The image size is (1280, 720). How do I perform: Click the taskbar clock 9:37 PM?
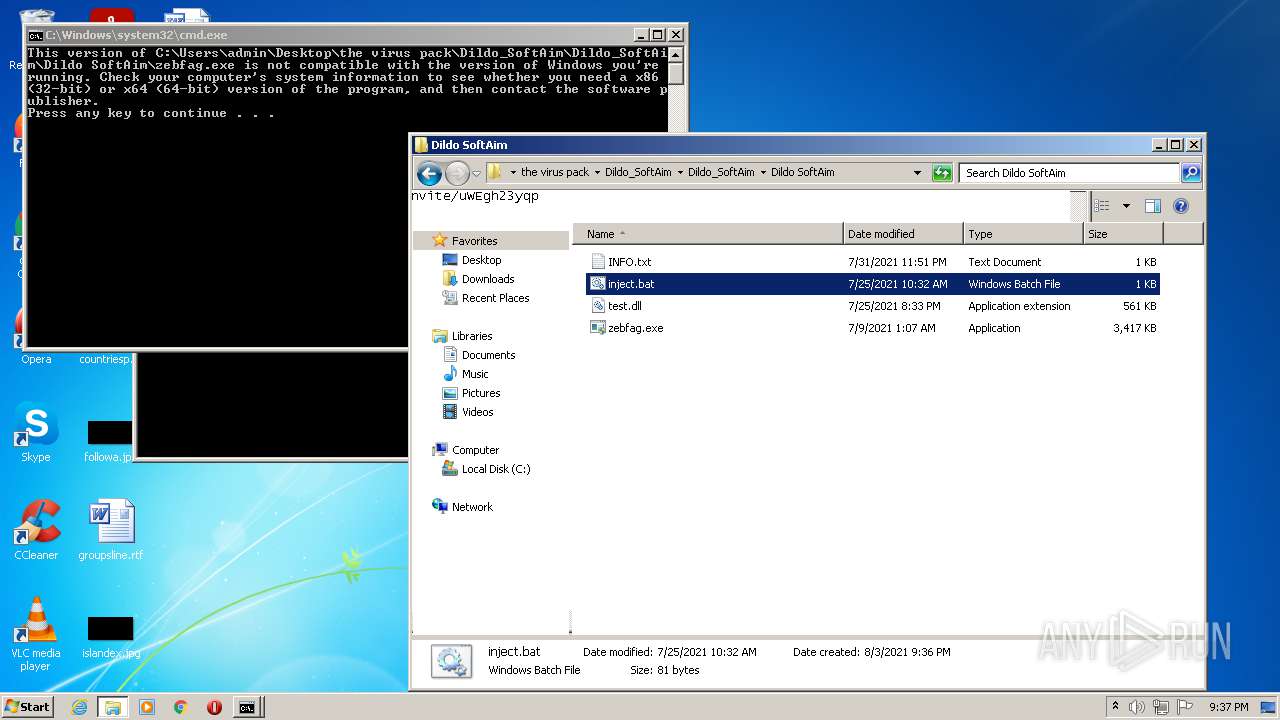point(1228,707)
